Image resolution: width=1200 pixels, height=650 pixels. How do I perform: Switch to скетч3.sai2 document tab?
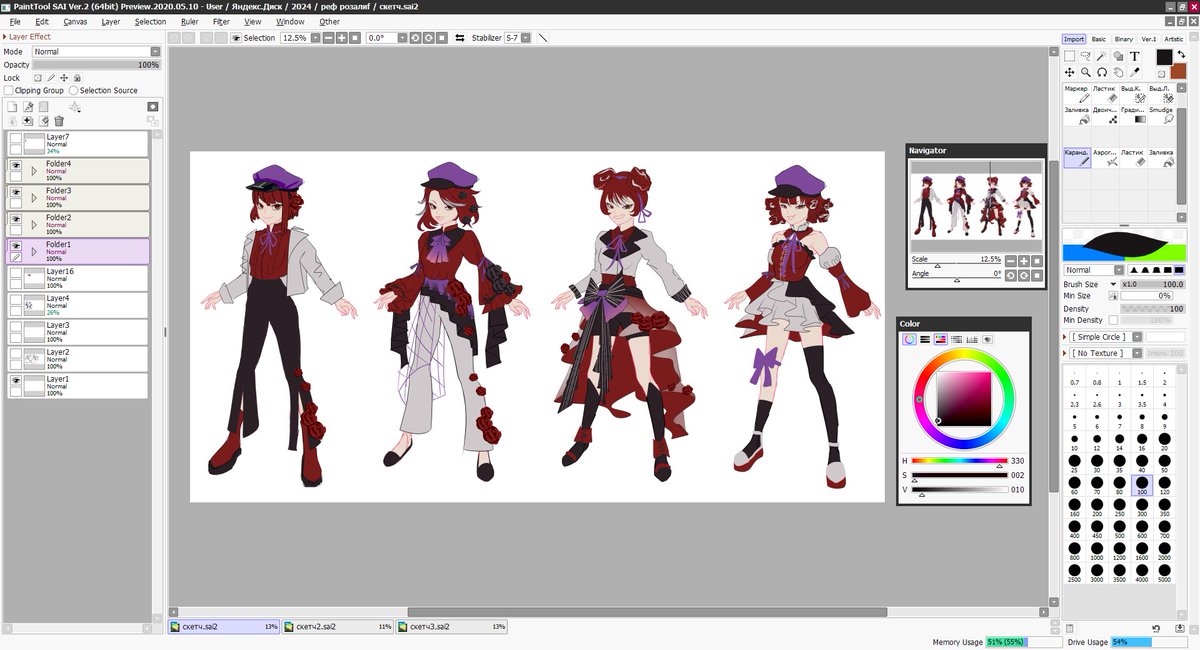[452, 627]
